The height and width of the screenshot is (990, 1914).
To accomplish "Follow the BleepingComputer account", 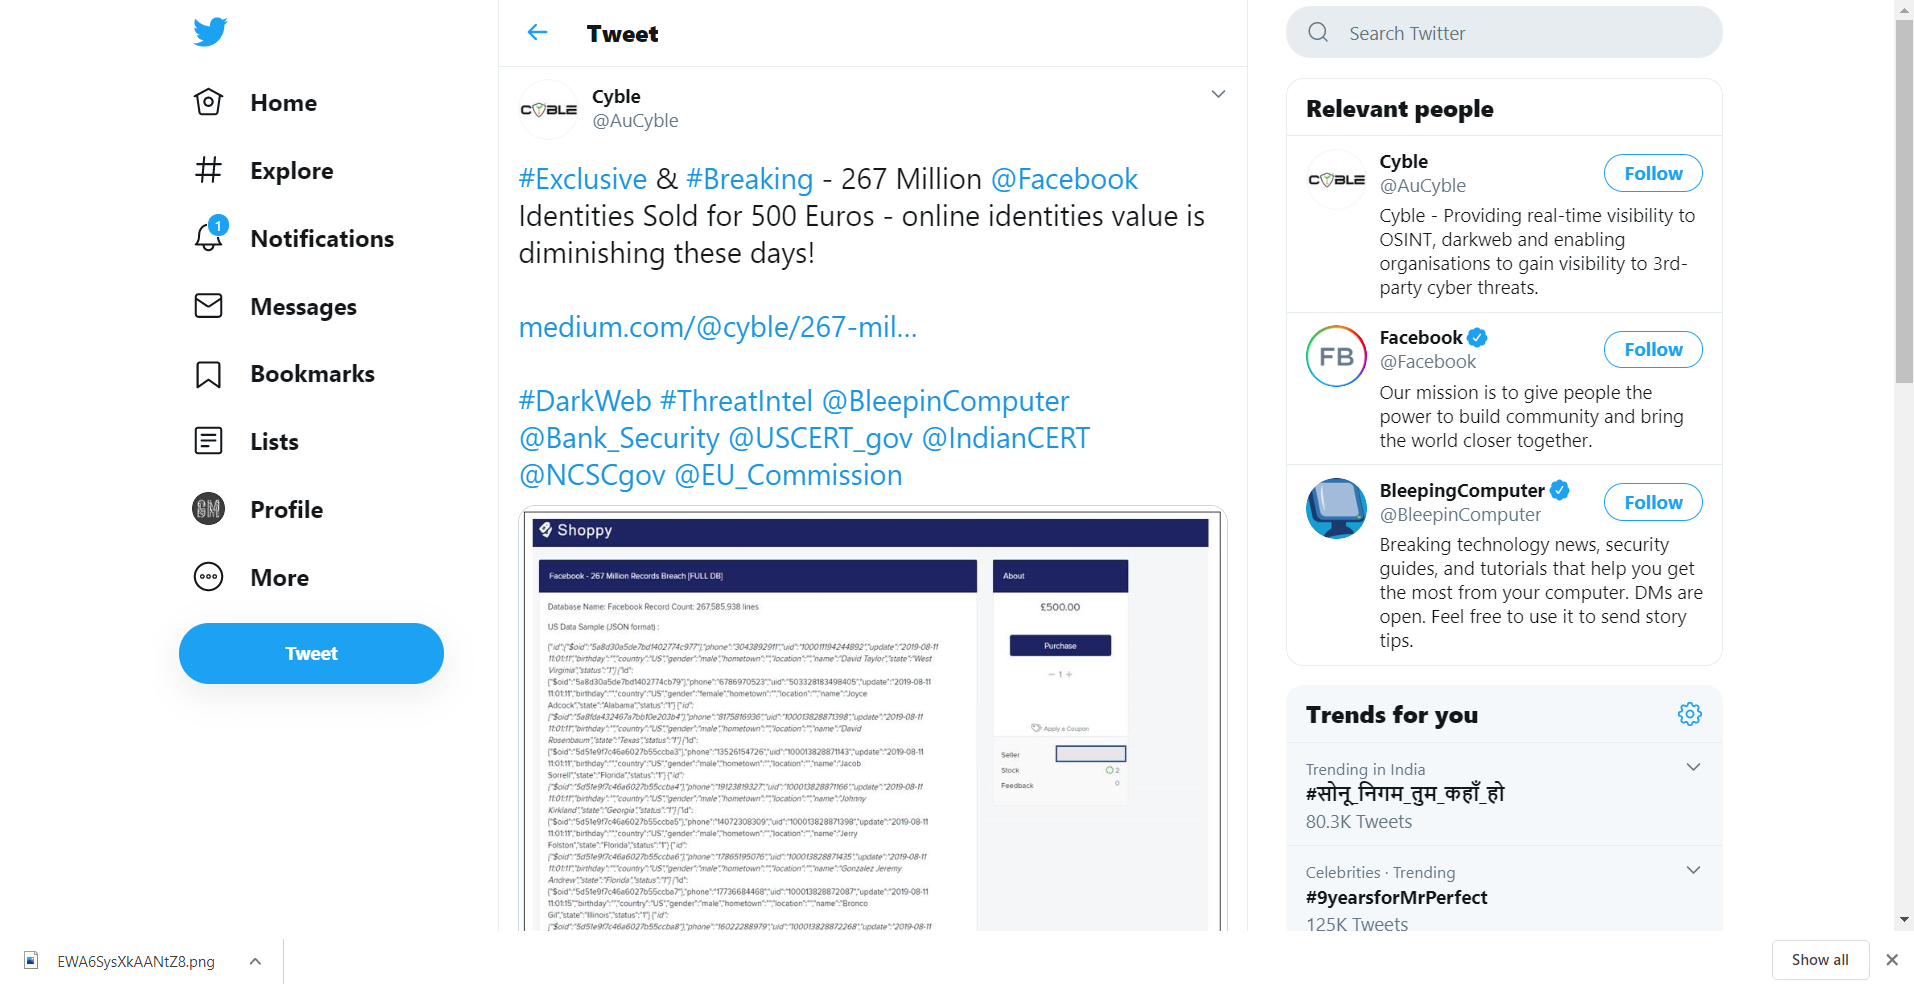I will 1652,502.
